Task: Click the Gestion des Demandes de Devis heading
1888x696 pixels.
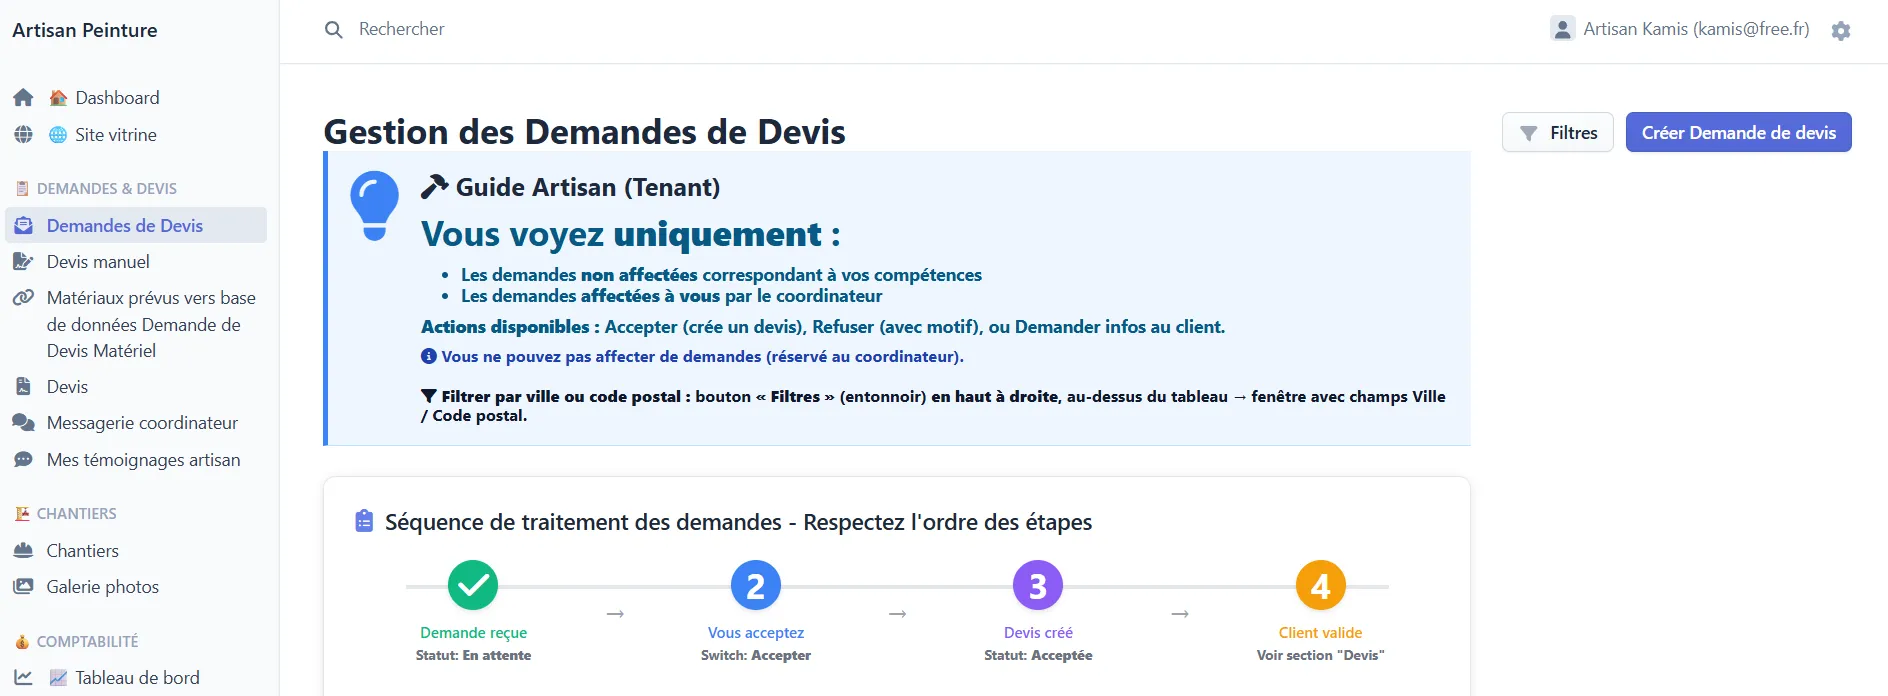Action: point(585,132)
